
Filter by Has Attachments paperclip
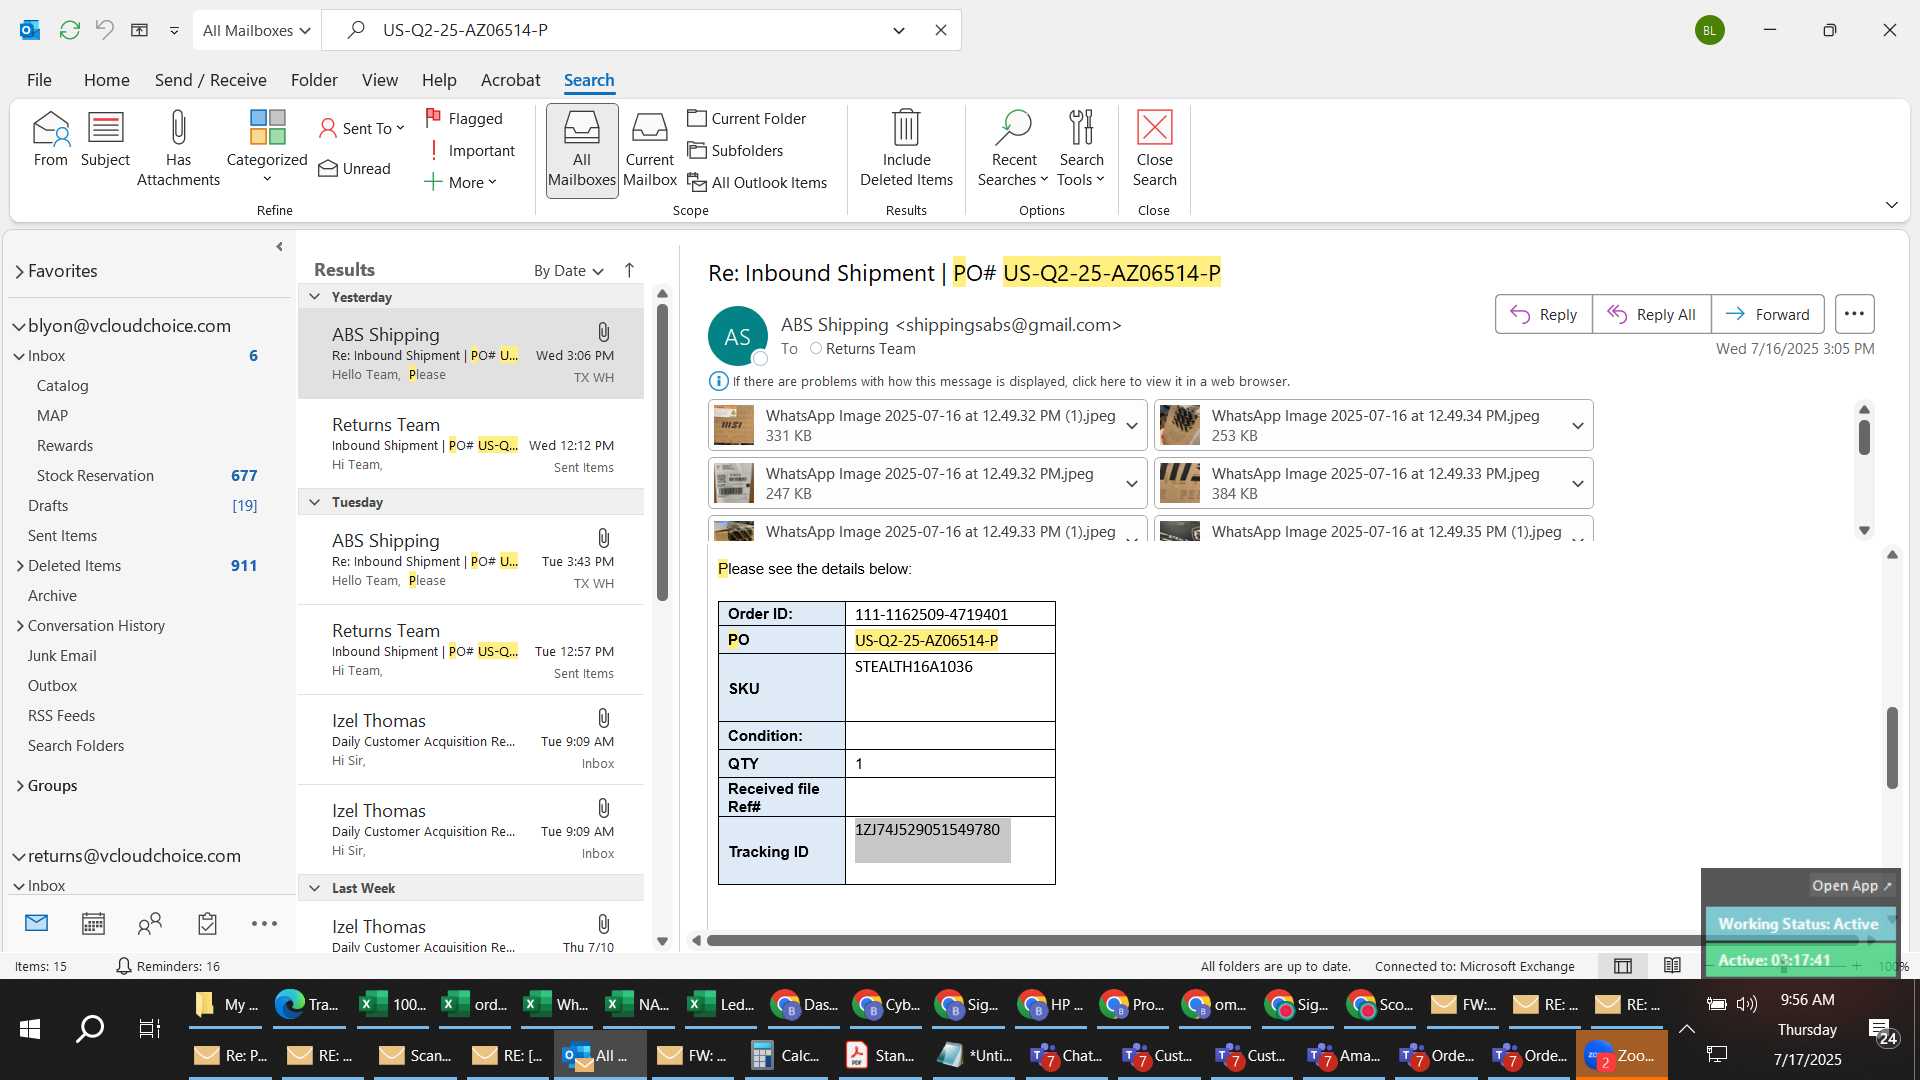(178, 149)
